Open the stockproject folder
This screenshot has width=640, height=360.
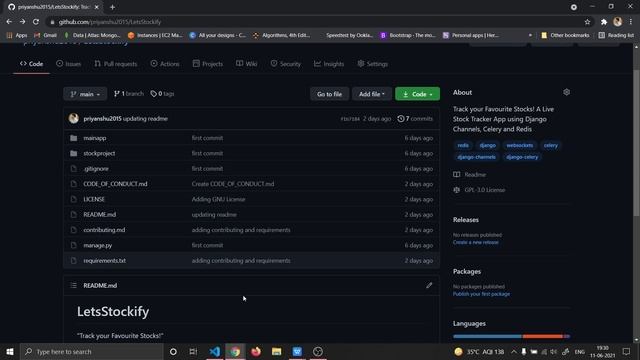coord(99,153)
